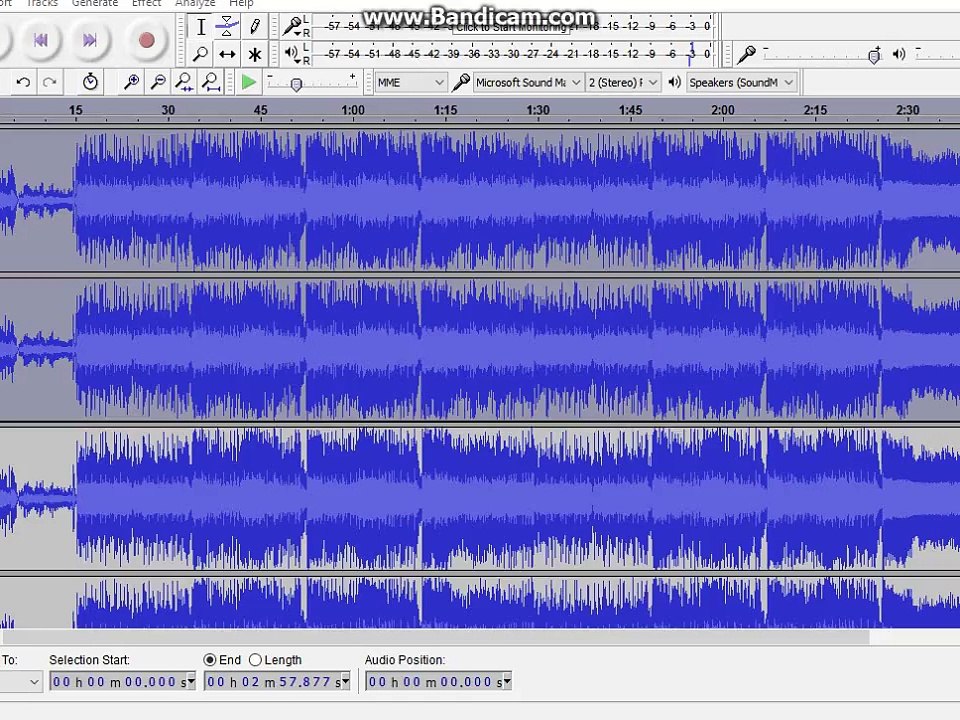Click Fit Selection zoom icon
Viewport: 960px width, 720px height.
point(184,81)
